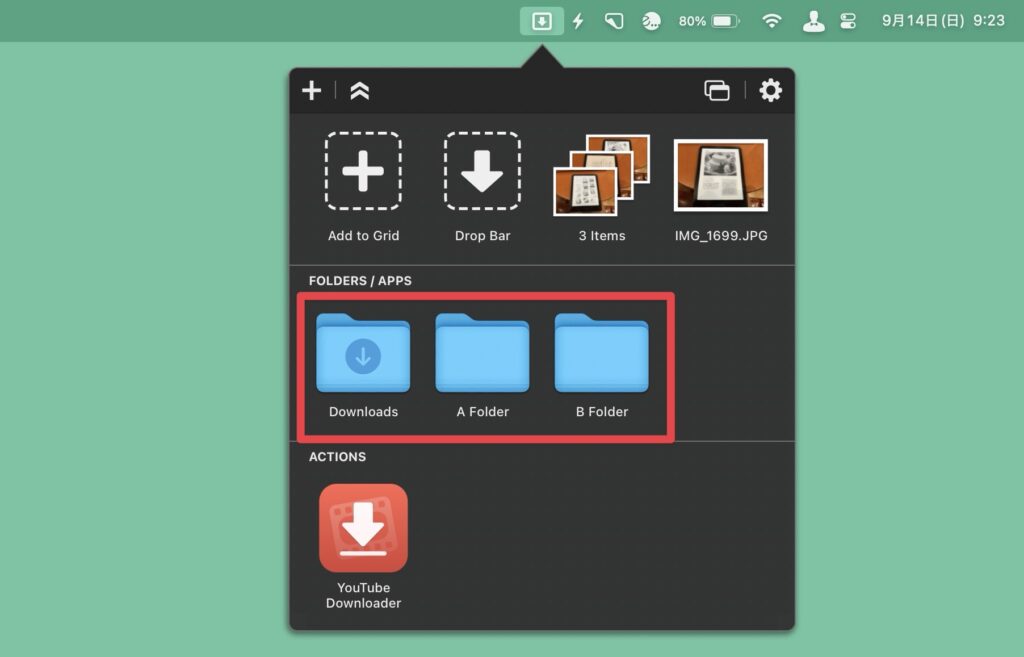
Task: Open Dropzone settings via the gear icon
Action: [x=770, y=91]
